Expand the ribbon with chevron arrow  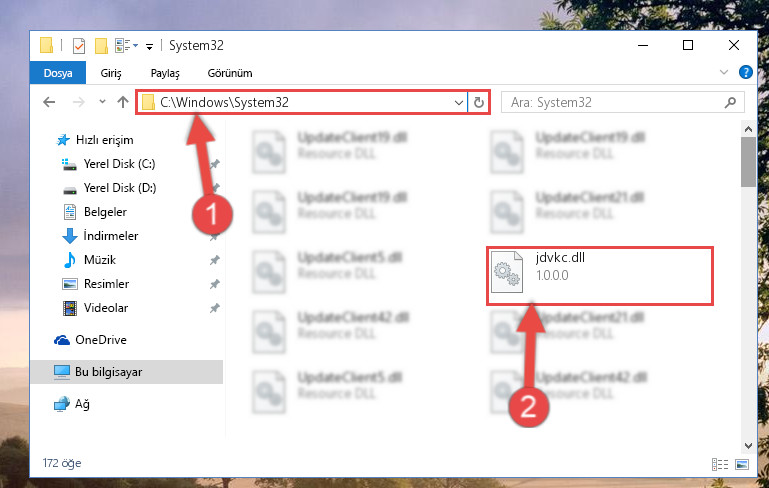click(x=723, y=73)
